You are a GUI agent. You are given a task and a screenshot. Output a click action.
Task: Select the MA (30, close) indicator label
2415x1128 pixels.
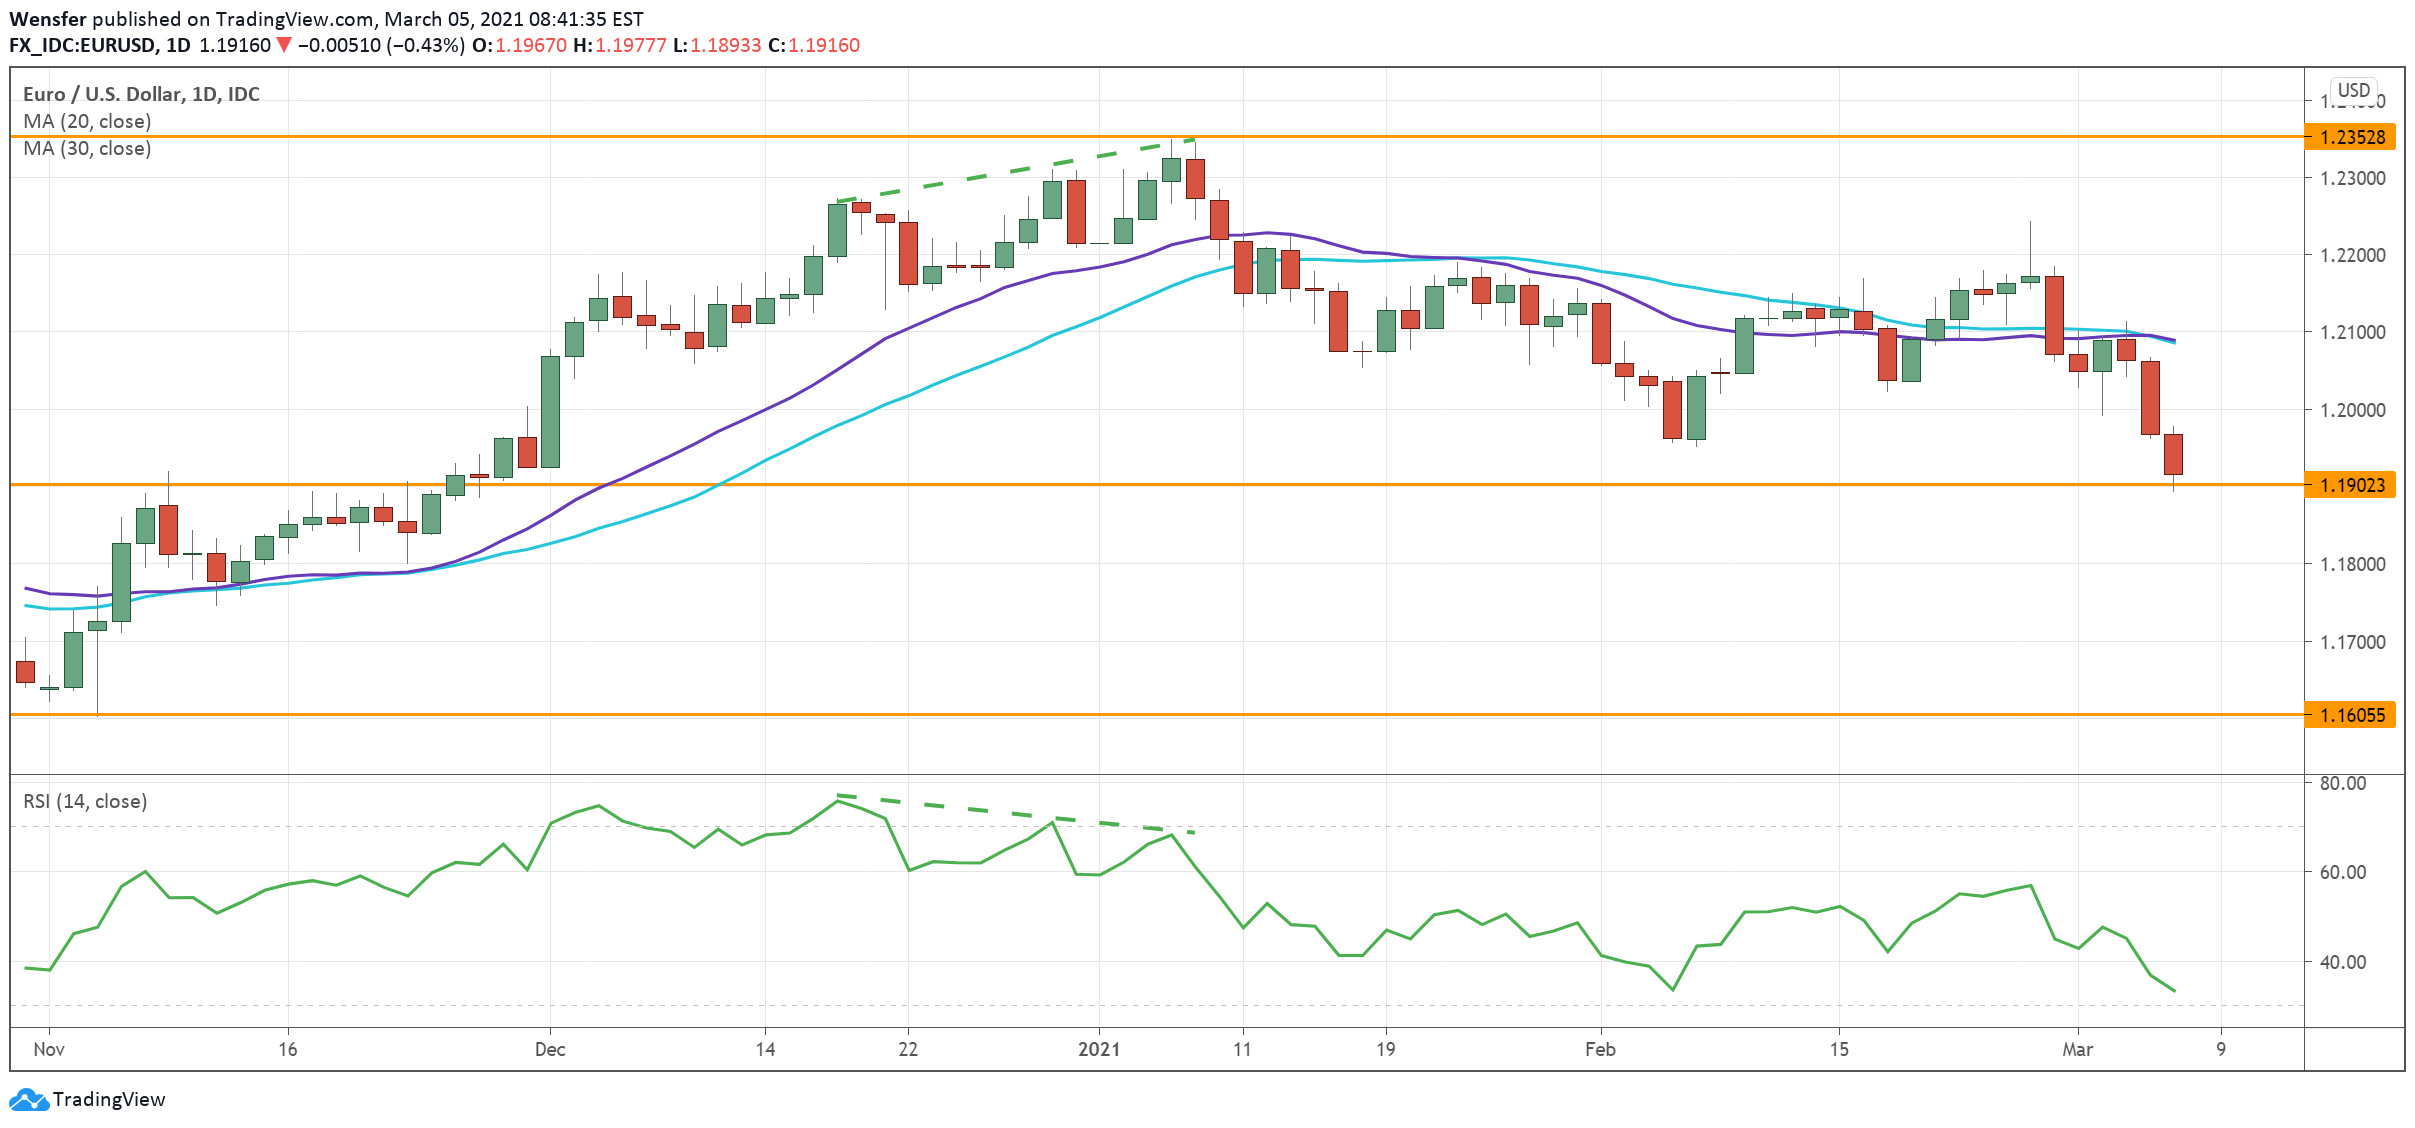pyautogui.click(x=87, y=148)
